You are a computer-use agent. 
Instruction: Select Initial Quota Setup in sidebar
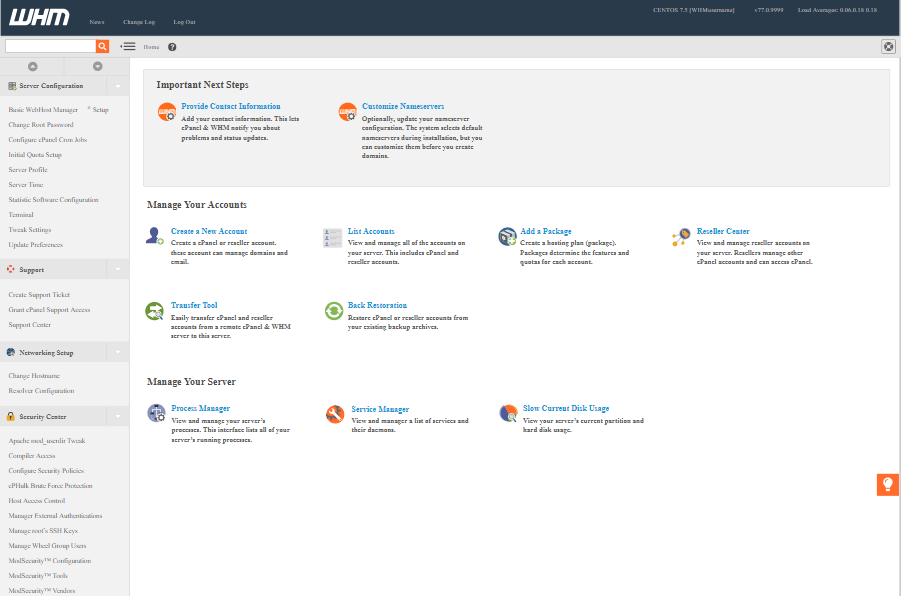[x=35, y=154]
